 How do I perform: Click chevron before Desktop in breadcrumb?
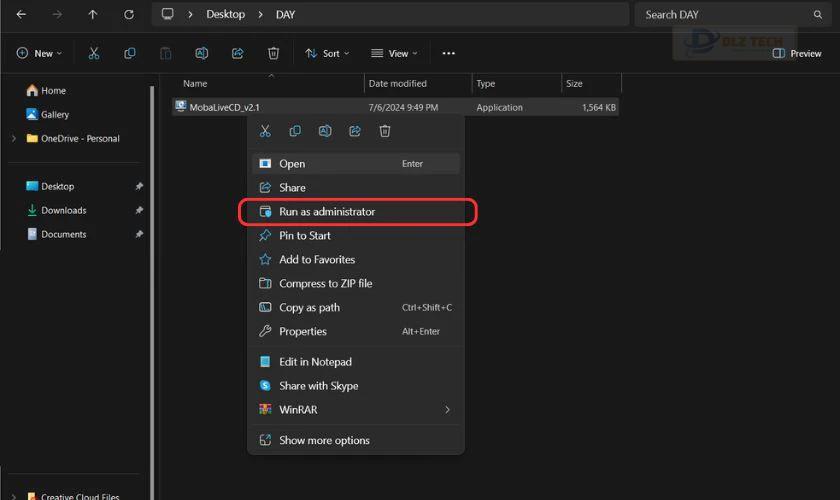[190, 14]
